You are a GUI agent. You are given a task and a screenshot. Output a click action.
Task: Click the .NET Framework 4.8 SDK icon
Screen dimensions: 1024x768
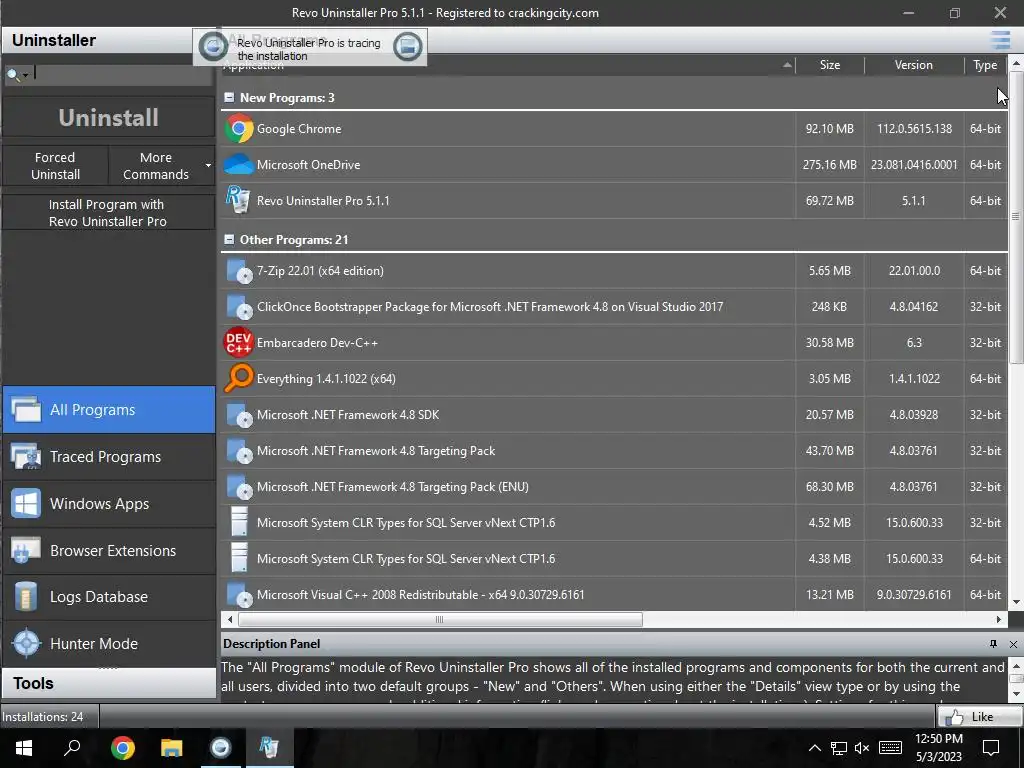tap(238, 415)
